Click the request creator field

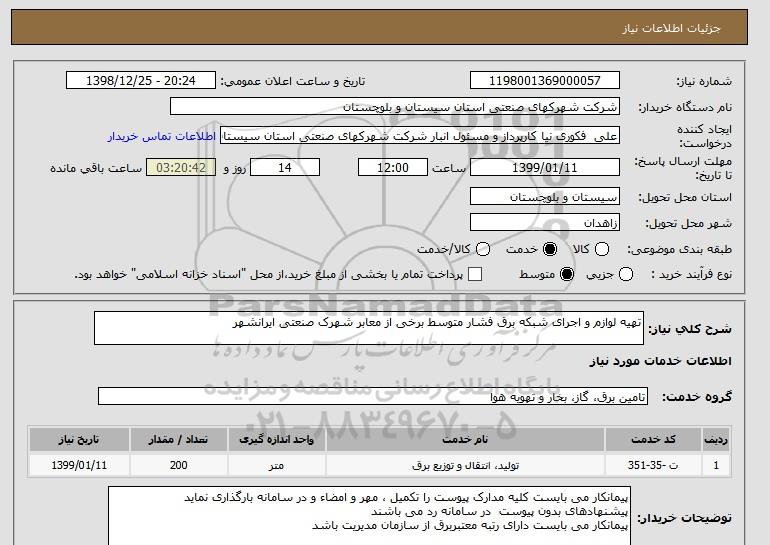pos(420,136)
